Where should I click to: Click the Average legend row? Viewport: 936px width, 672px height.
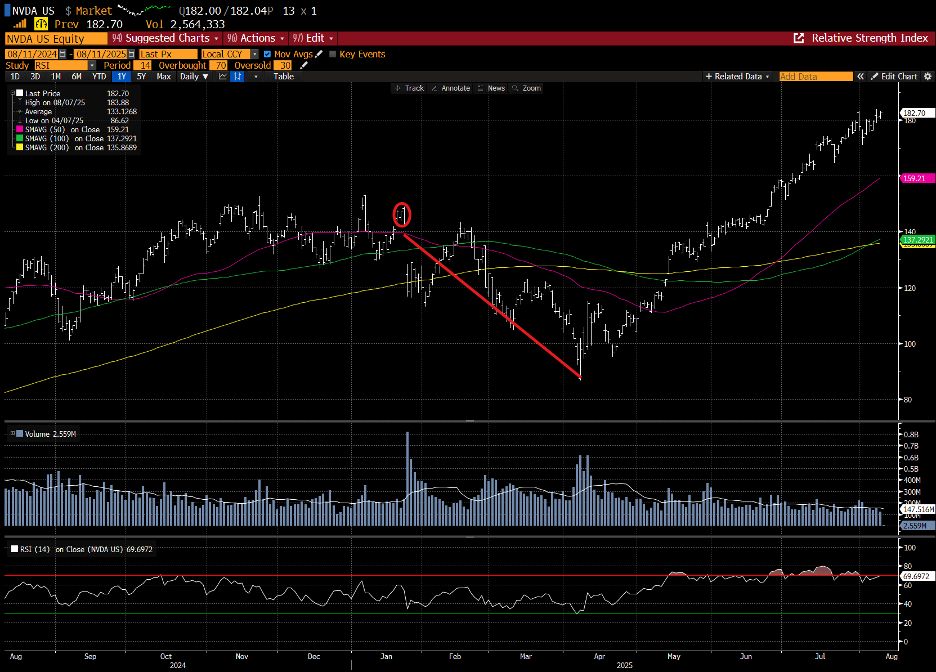click(x=75, y=112)
